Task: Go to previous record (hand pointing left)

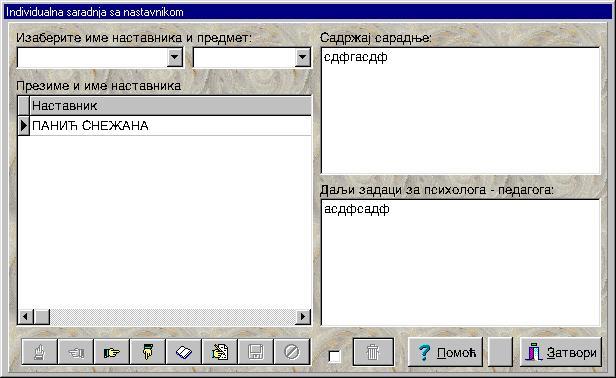Action: (75, 352)
